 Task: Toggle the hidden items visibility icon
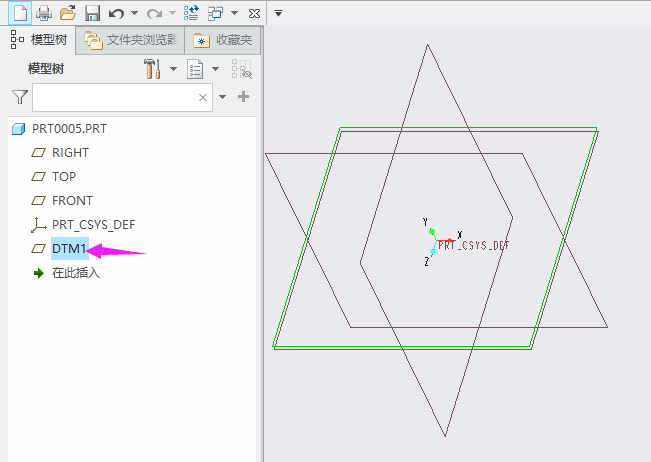click(x=242, y=69)
